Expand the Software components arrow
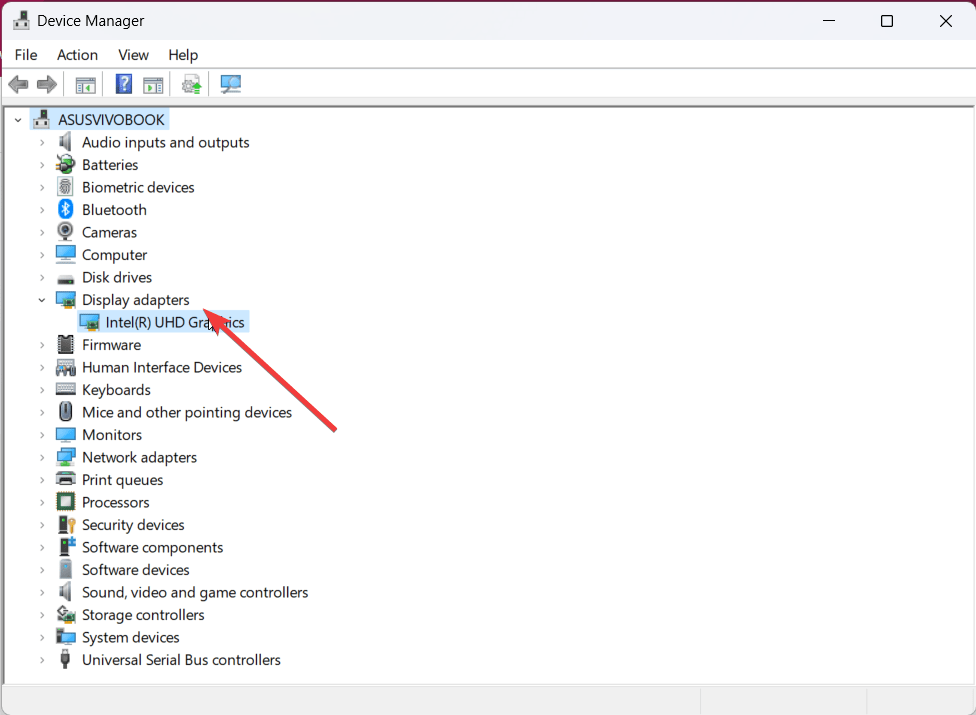The width and height of the screenshot is (976, 715). click(42, 548)
